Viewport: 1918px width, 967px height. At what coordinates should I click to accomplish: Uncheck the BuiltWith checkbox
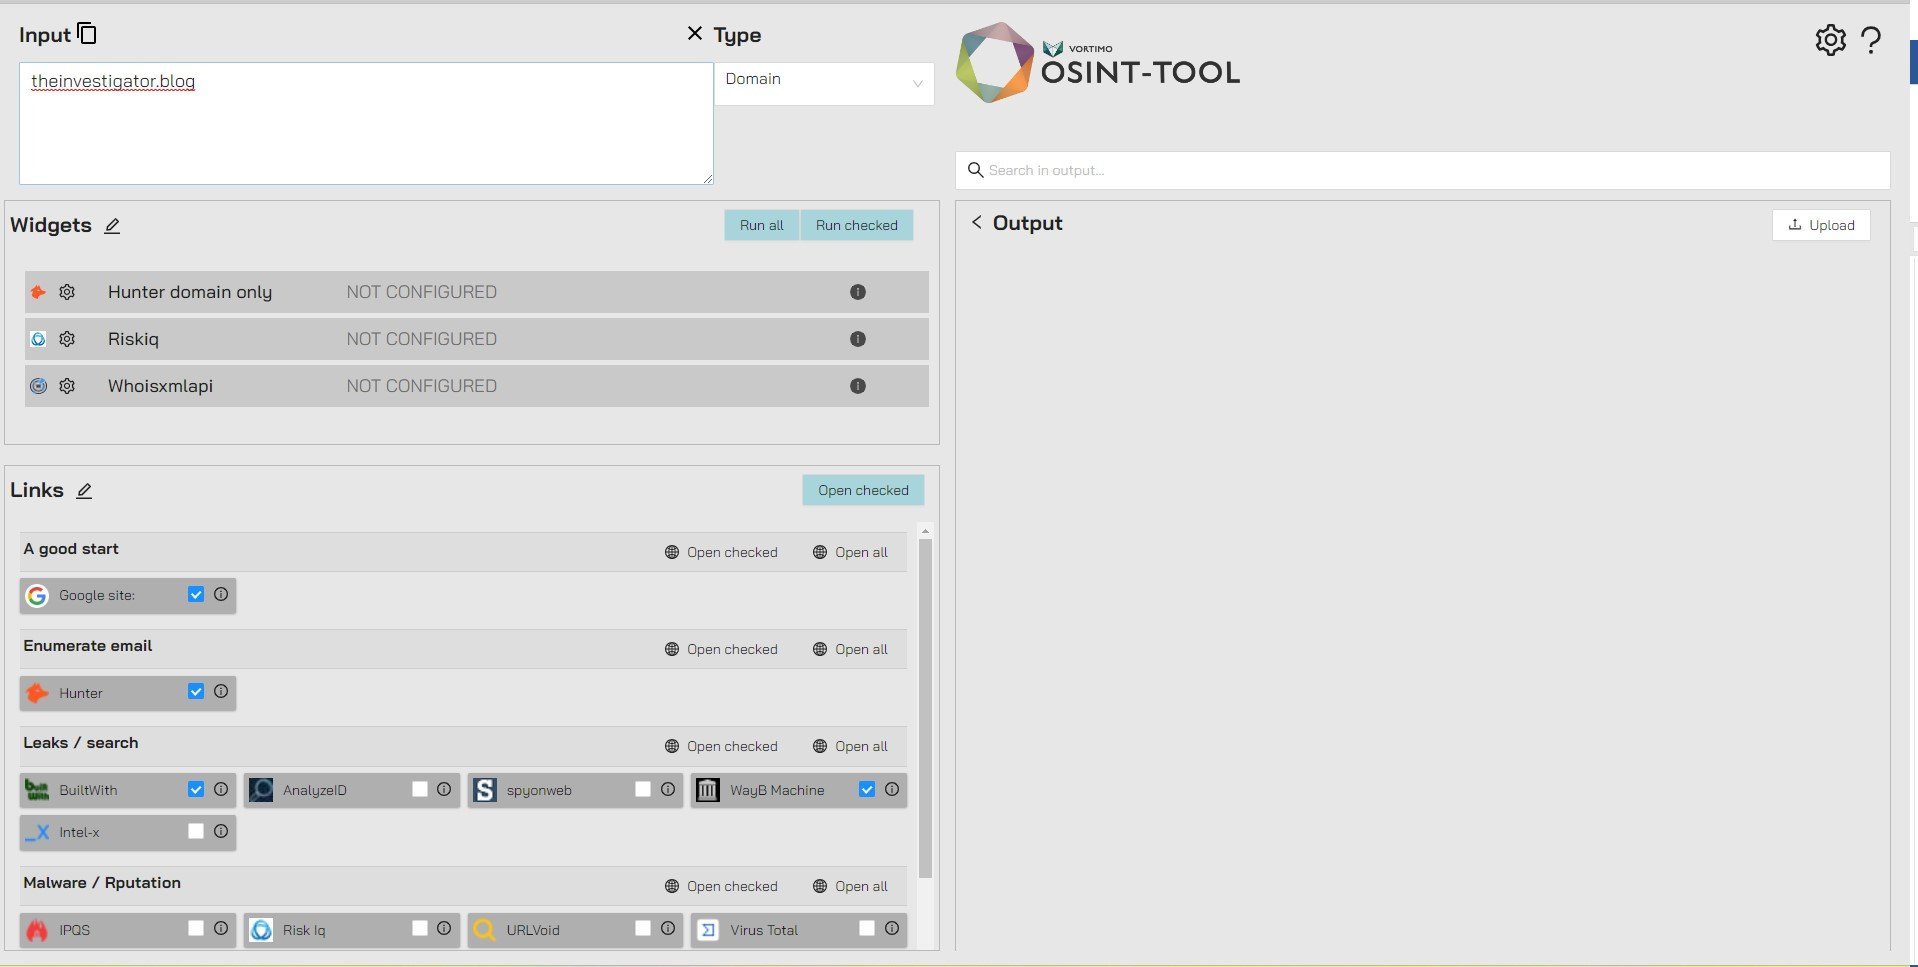coord(196,789)
